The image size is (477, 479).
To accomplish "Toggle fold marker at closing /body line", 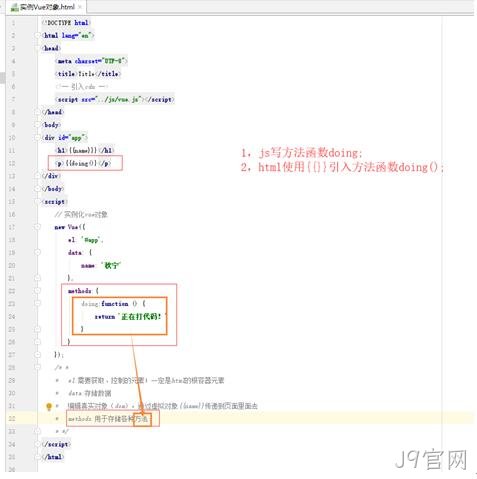I will (x=37, y=189).
